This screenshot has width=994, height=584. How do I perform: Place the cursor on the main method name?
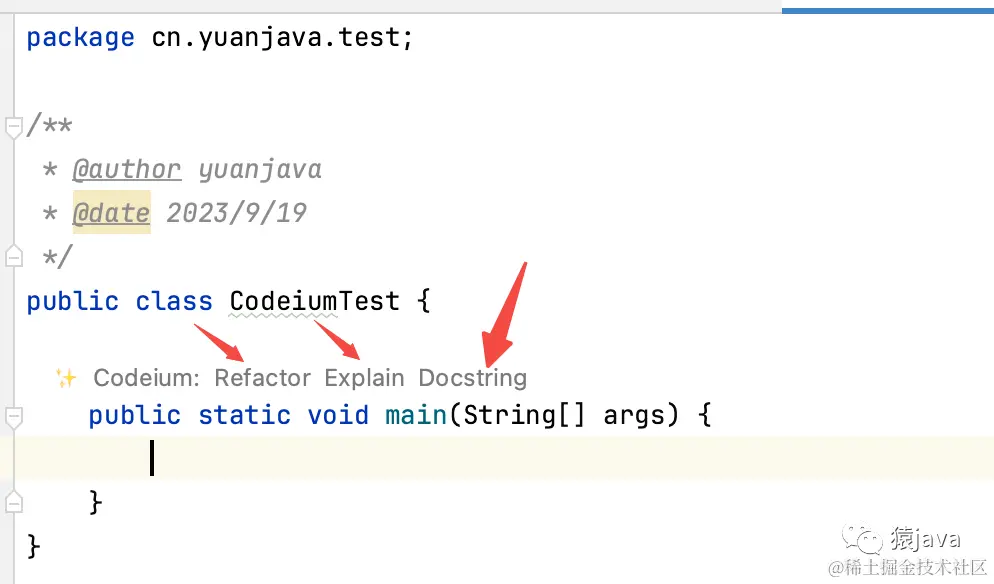[x=416, y=414]
